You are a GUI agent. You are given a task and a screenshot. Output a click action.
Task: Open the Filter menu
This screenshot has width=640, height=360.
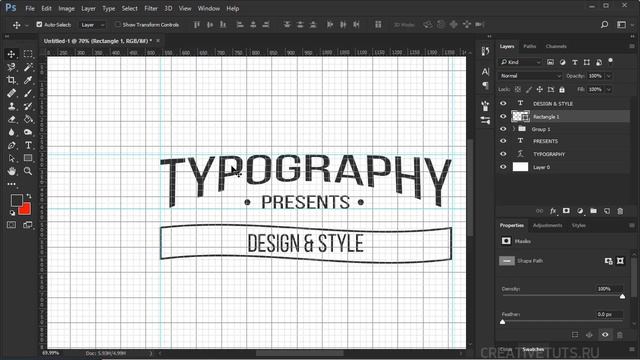coord(151,8)
